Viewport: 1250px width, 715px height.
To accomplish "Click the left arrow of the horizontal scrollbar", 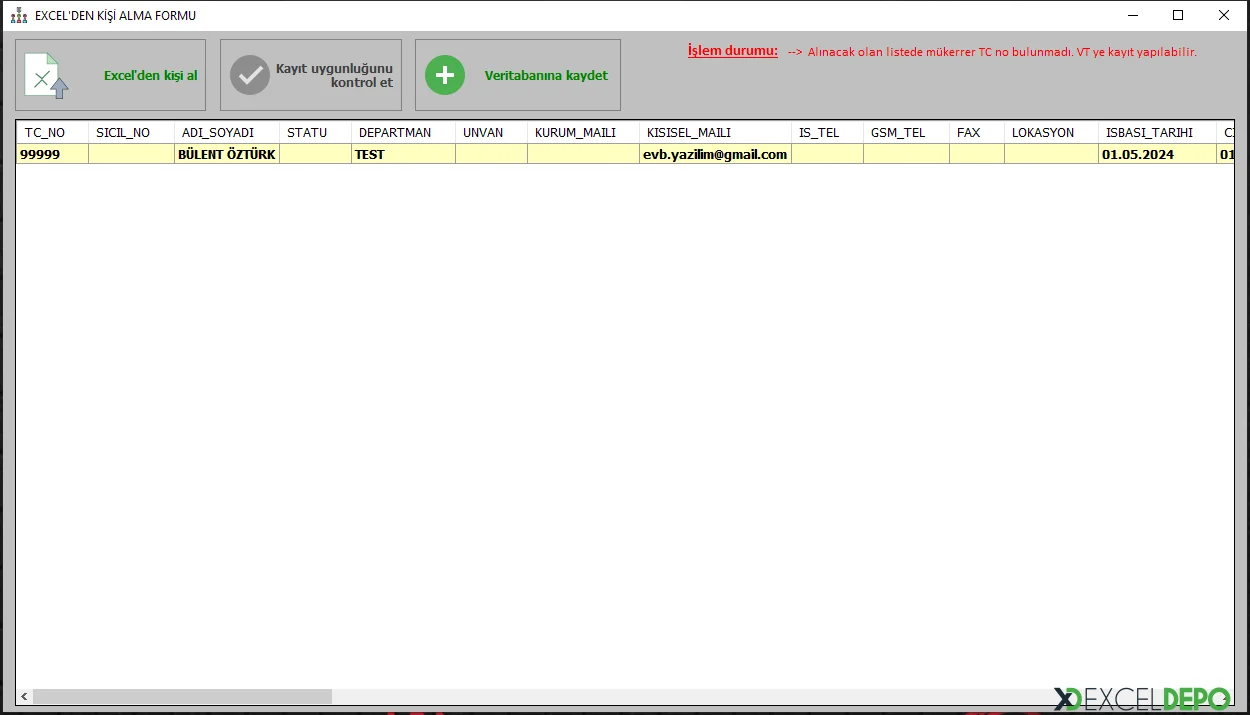I will coord(22,697).
